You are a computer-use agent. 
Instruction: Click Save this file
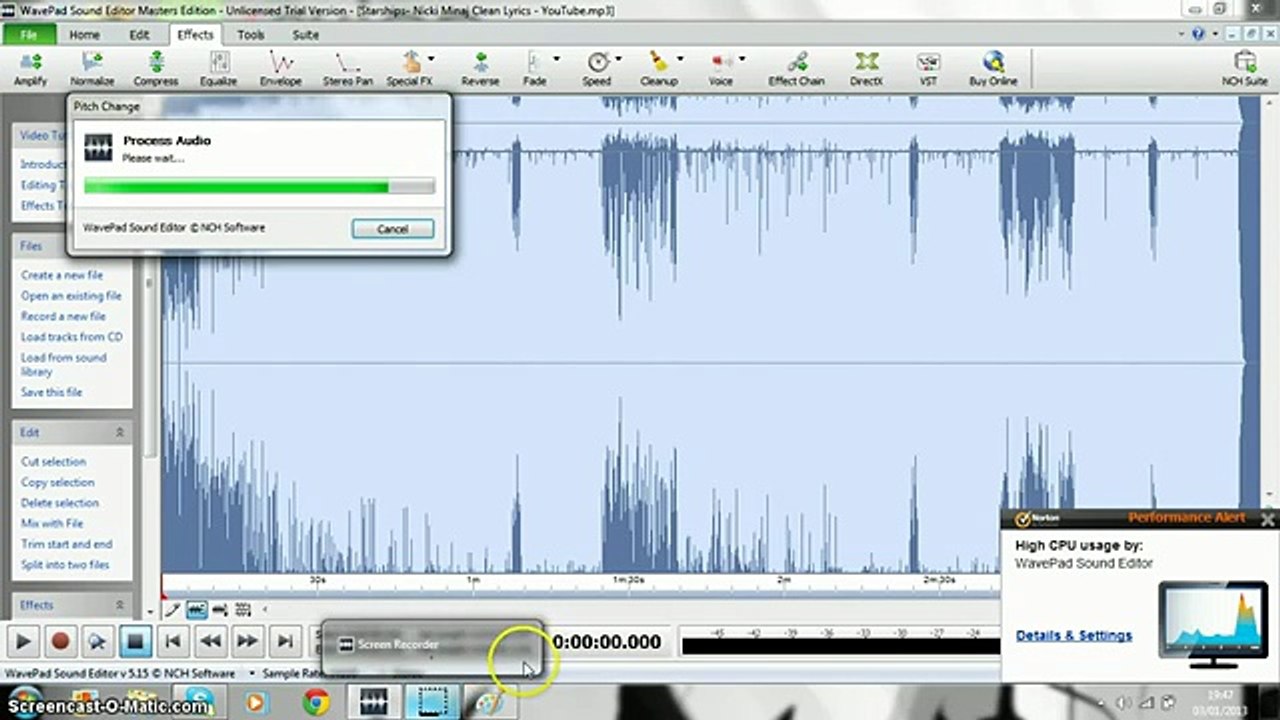tap(52, 392)
